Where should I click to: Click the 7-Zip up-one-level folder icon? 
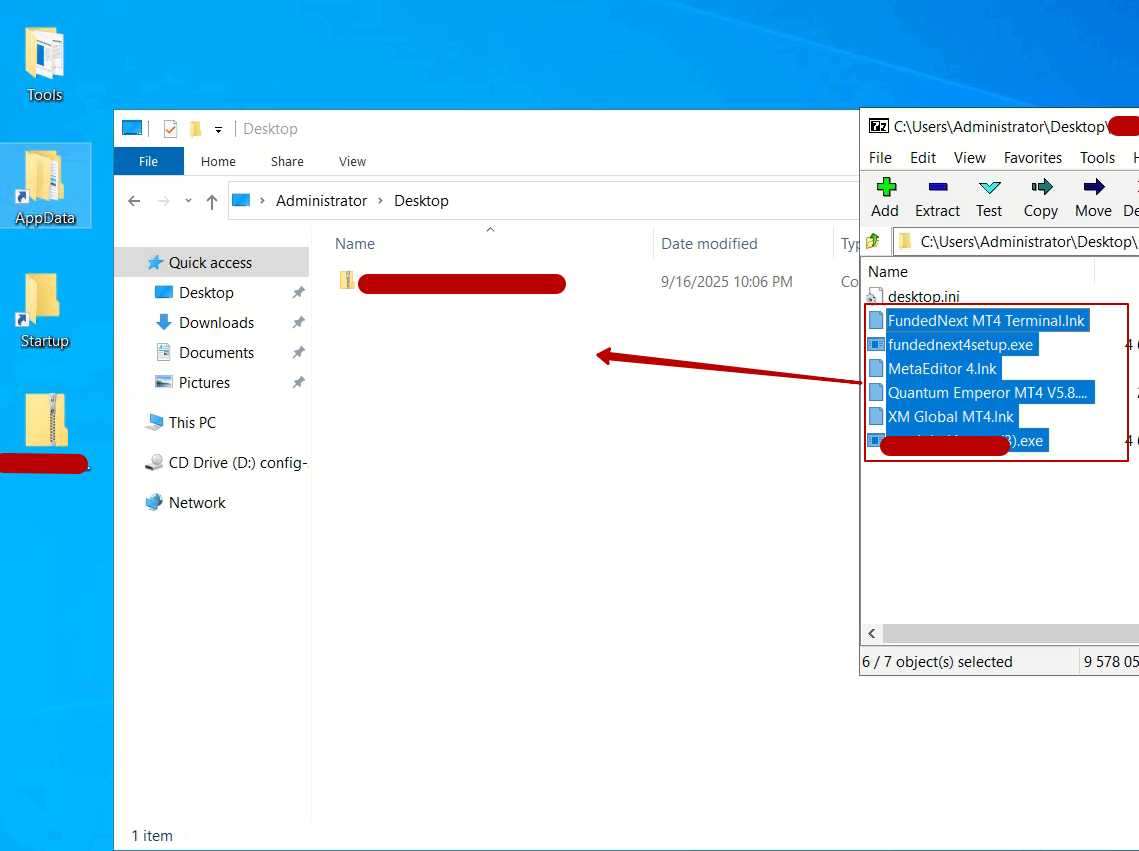coord(874,241)
